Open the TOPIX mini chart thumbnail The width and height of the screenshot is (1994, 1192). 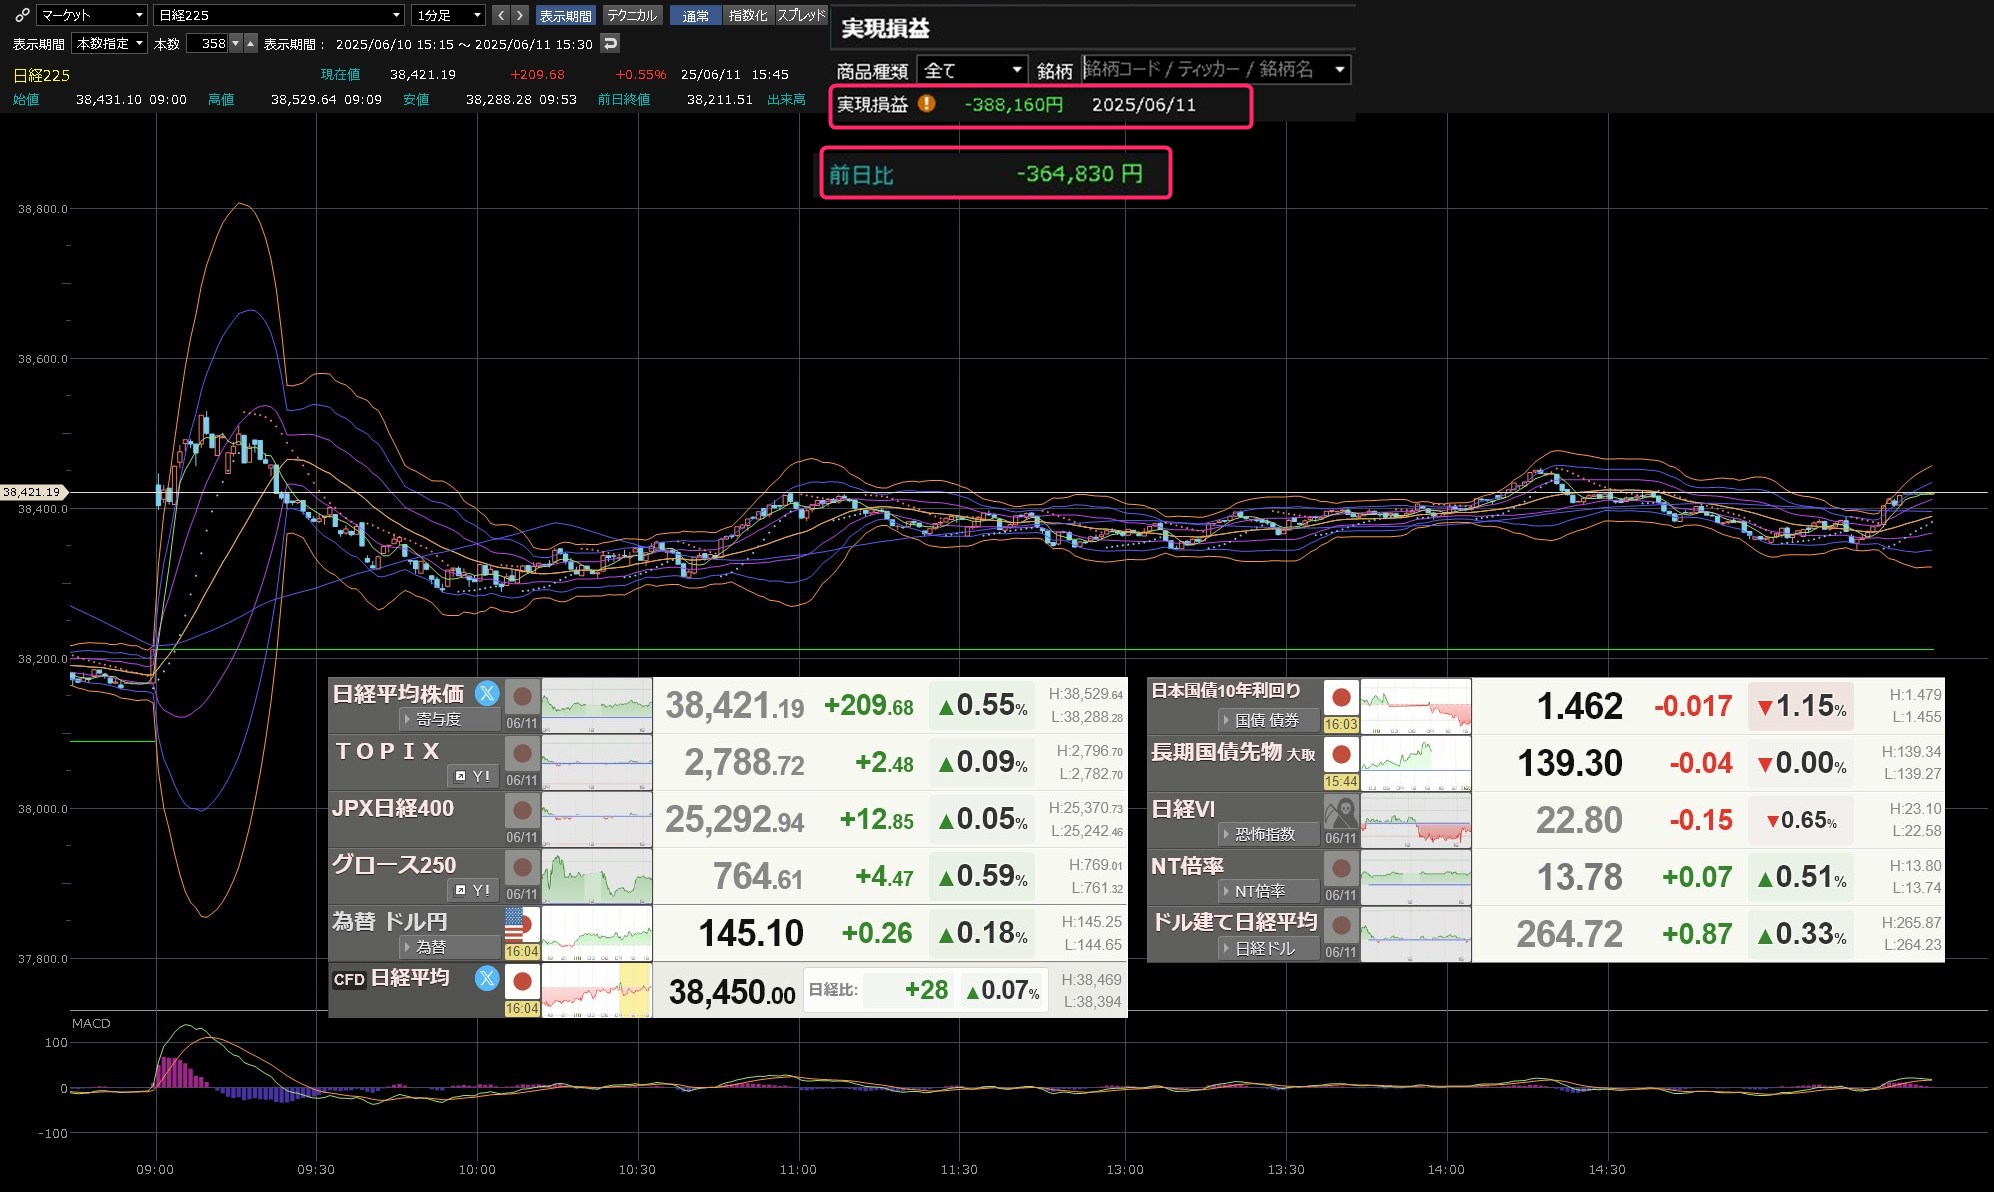tap(597, 762)
